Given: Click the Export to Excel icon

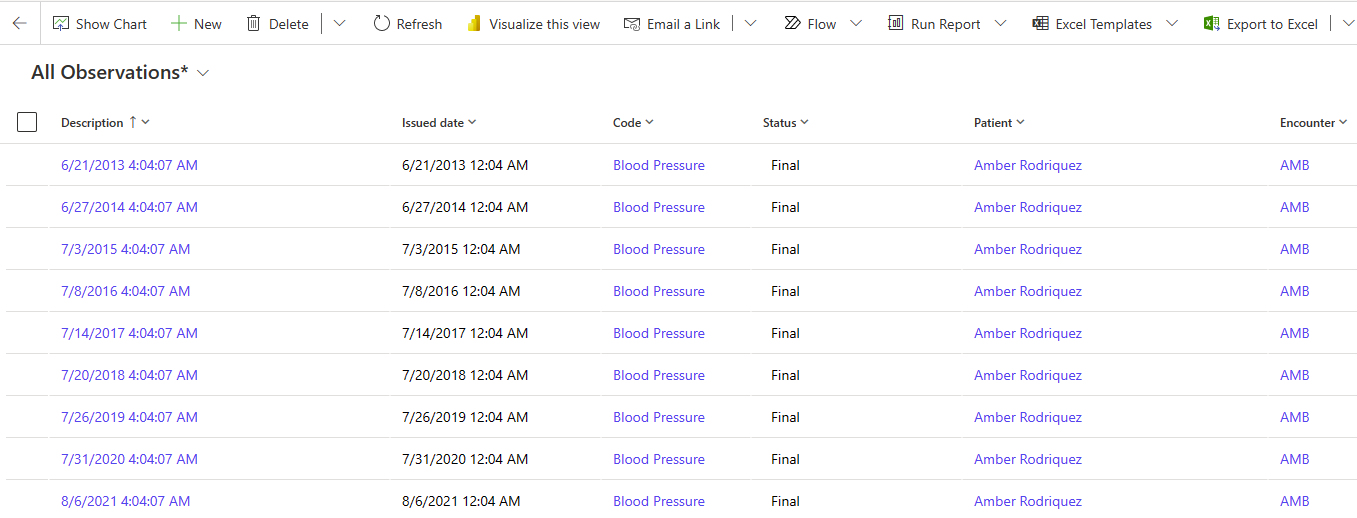Looking at the screenshot, I should point(1212,23).
